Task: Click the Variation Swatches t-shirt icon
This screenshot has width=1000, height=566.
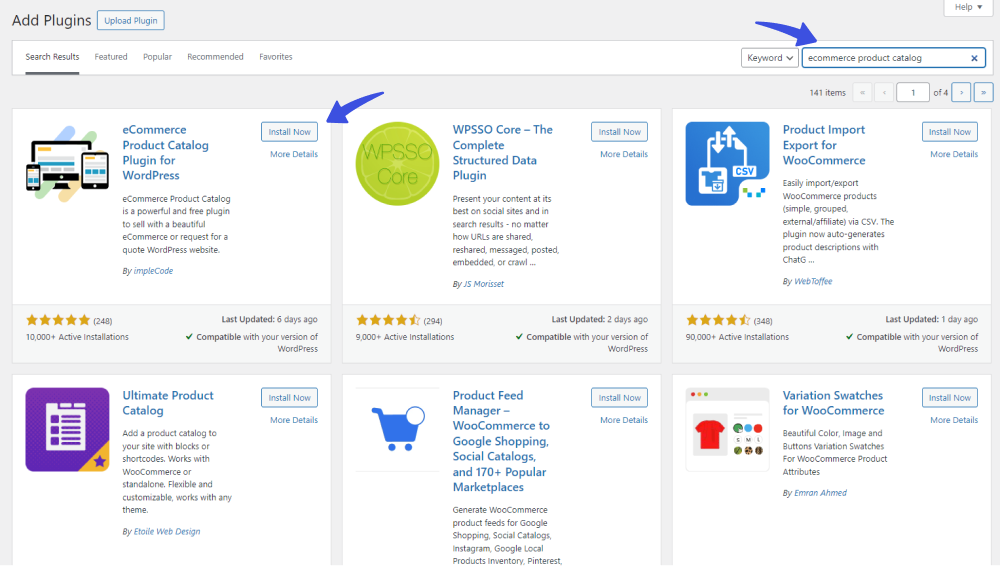Action: pyautogui.click(x=727, y=429)
